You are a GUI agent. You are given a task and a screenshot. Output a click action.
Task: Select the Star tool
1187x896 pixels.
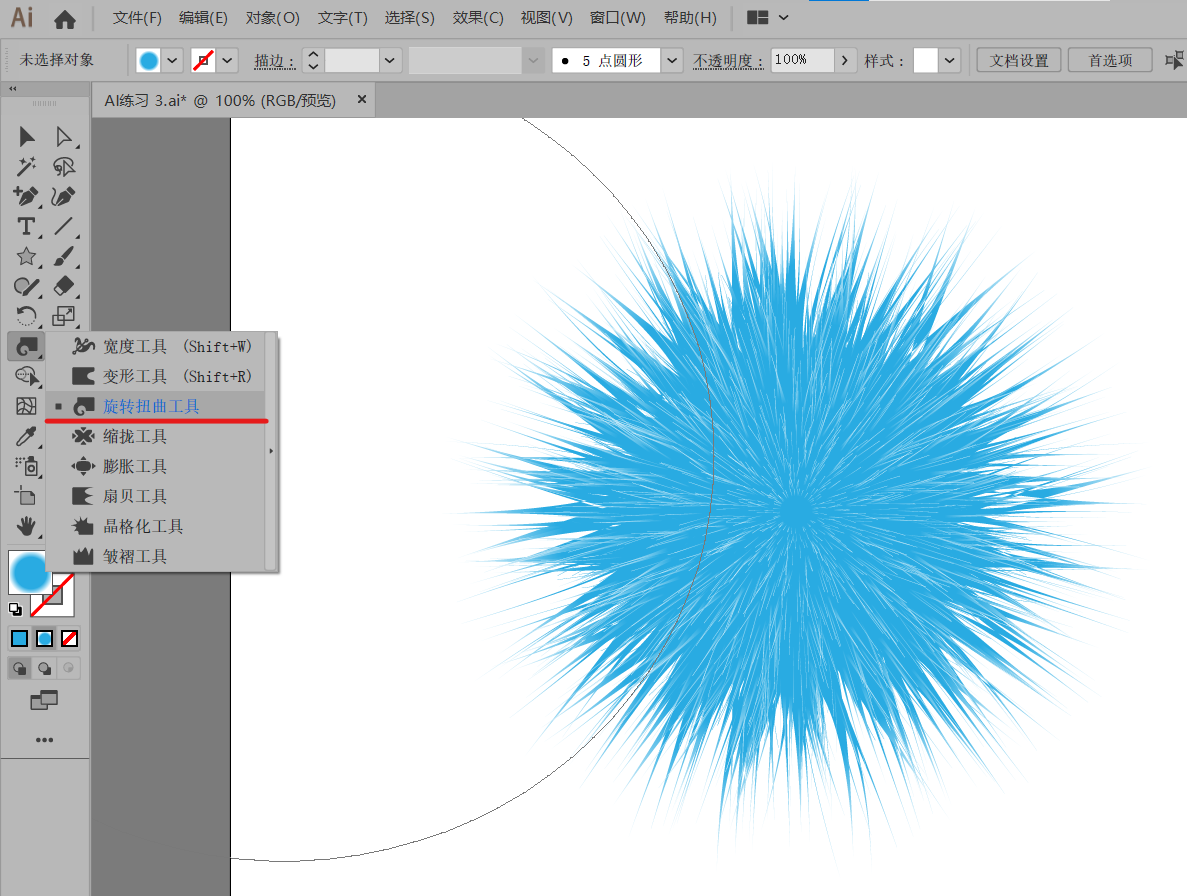(x=26, y=257)
